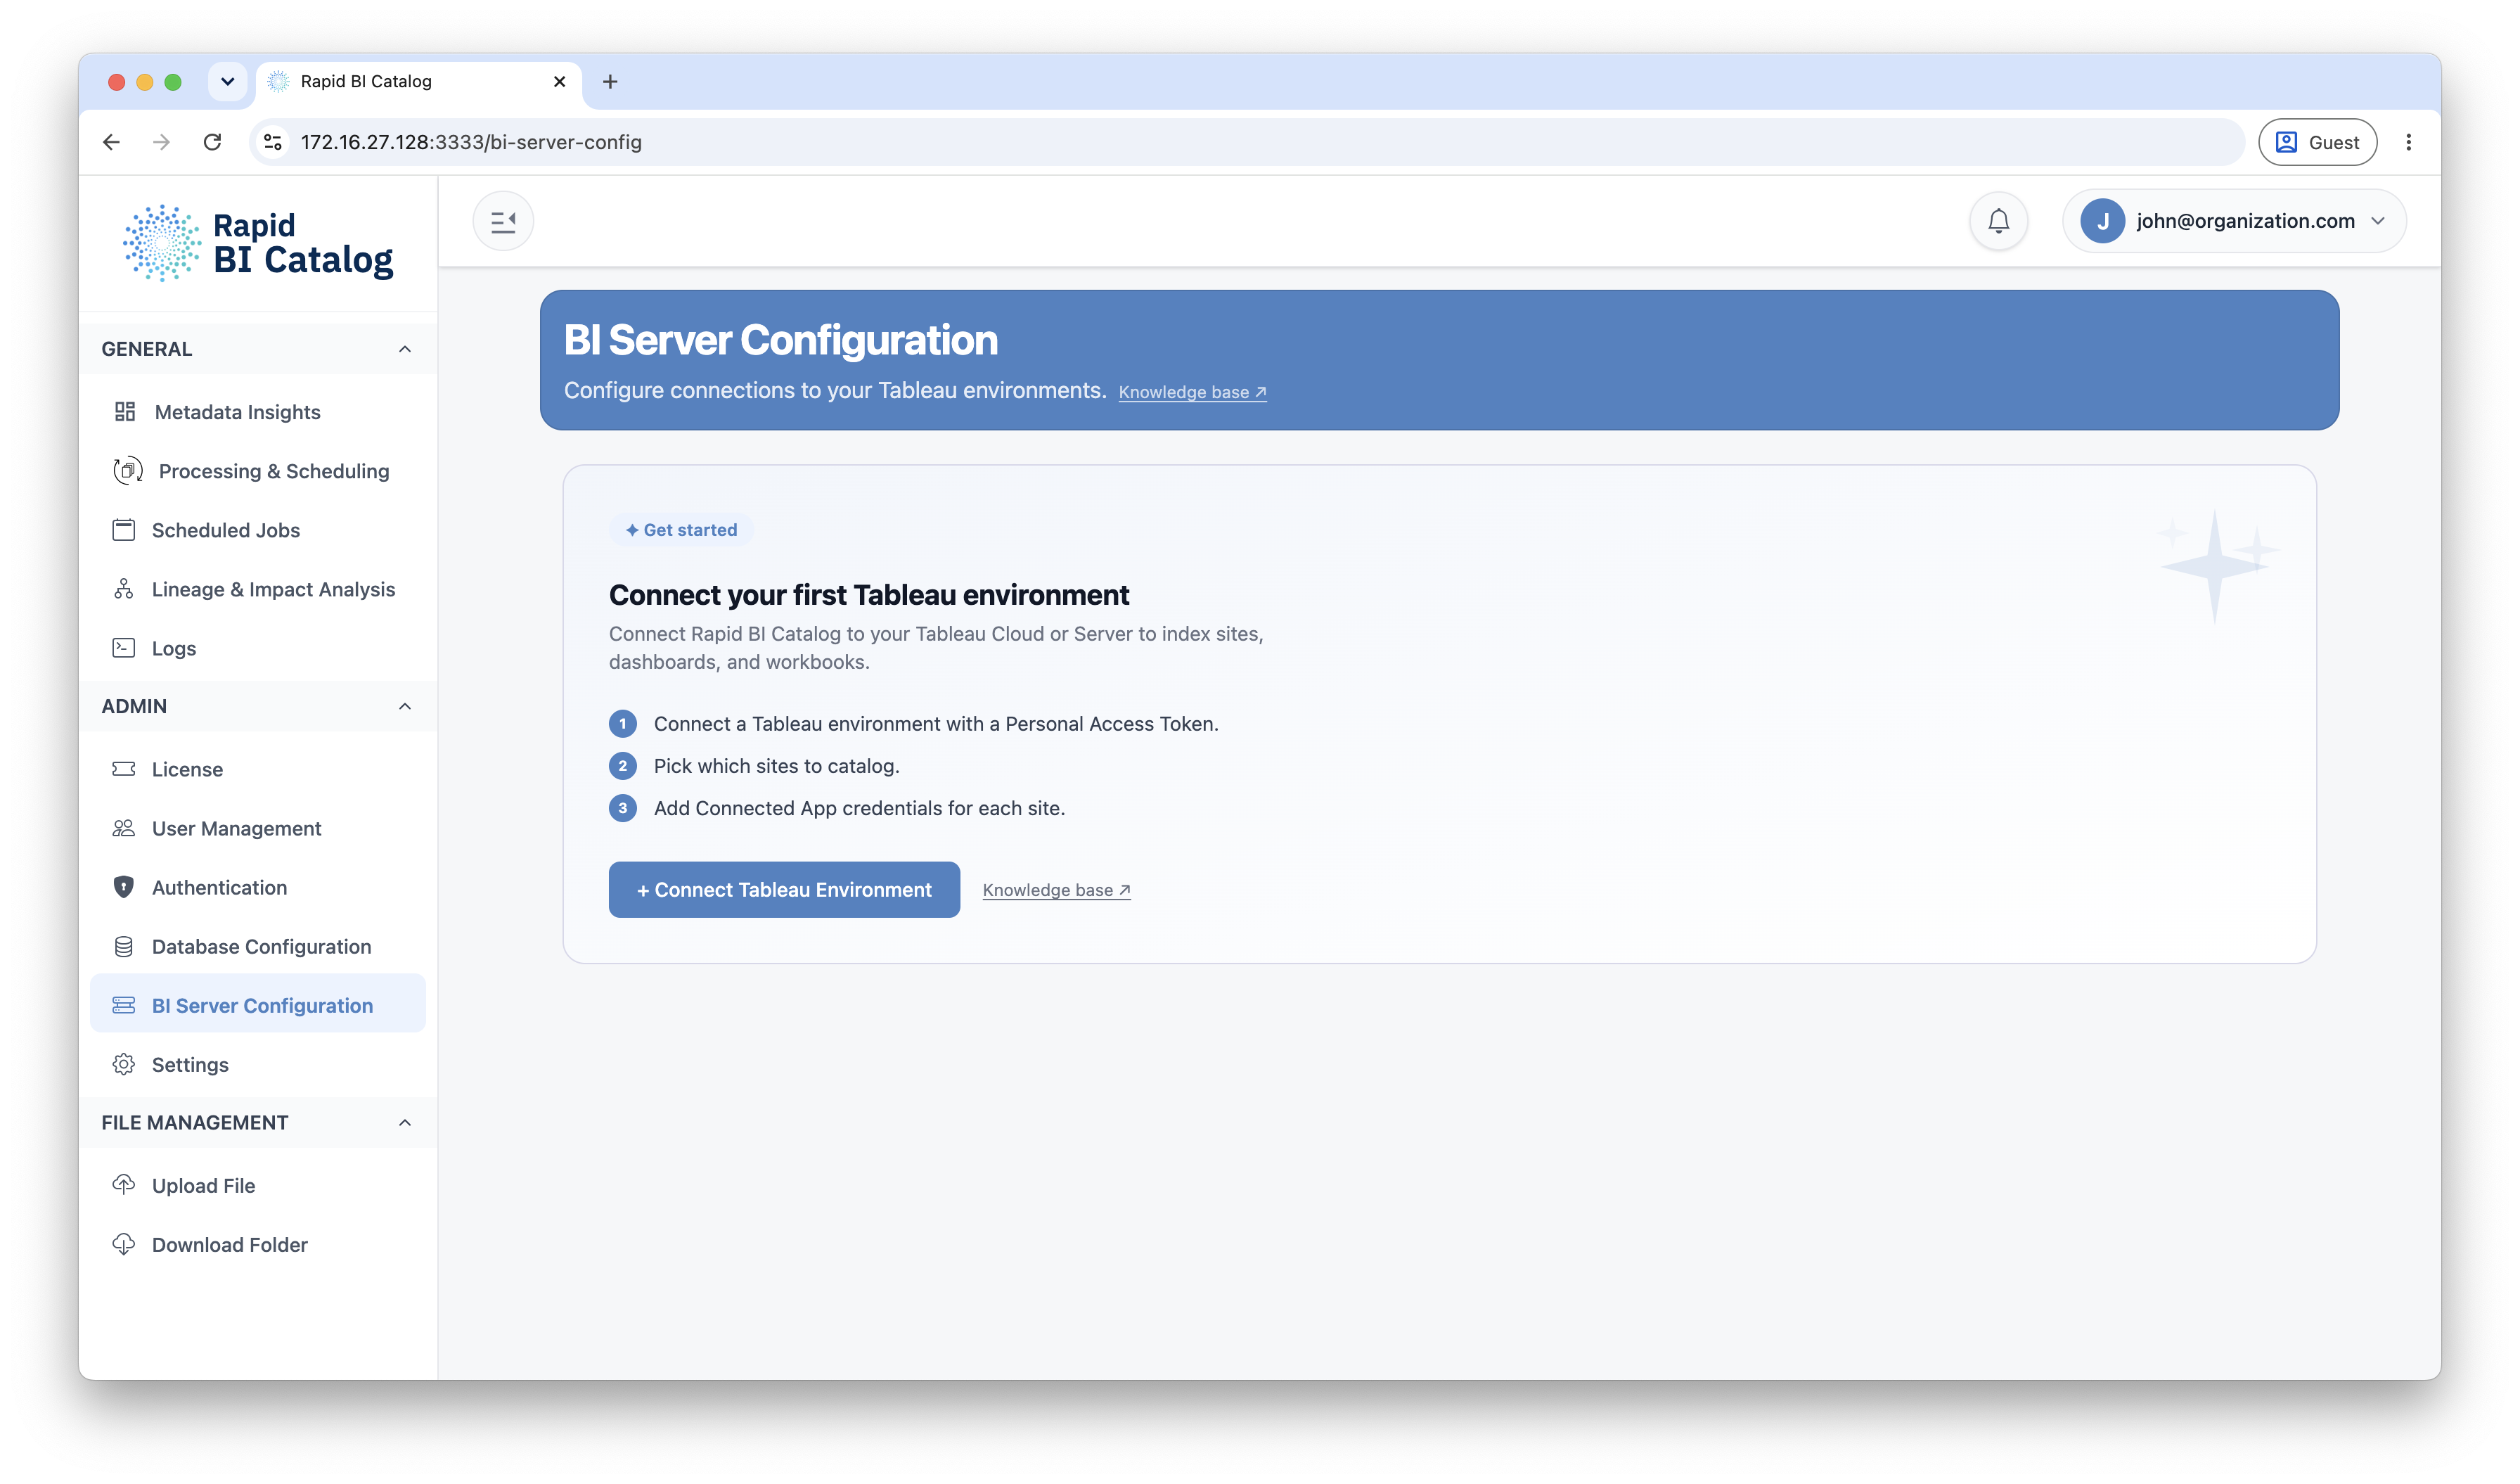Click Connect Tableau Environment button
This screenshot has height=1484, width=2520.
784,889
